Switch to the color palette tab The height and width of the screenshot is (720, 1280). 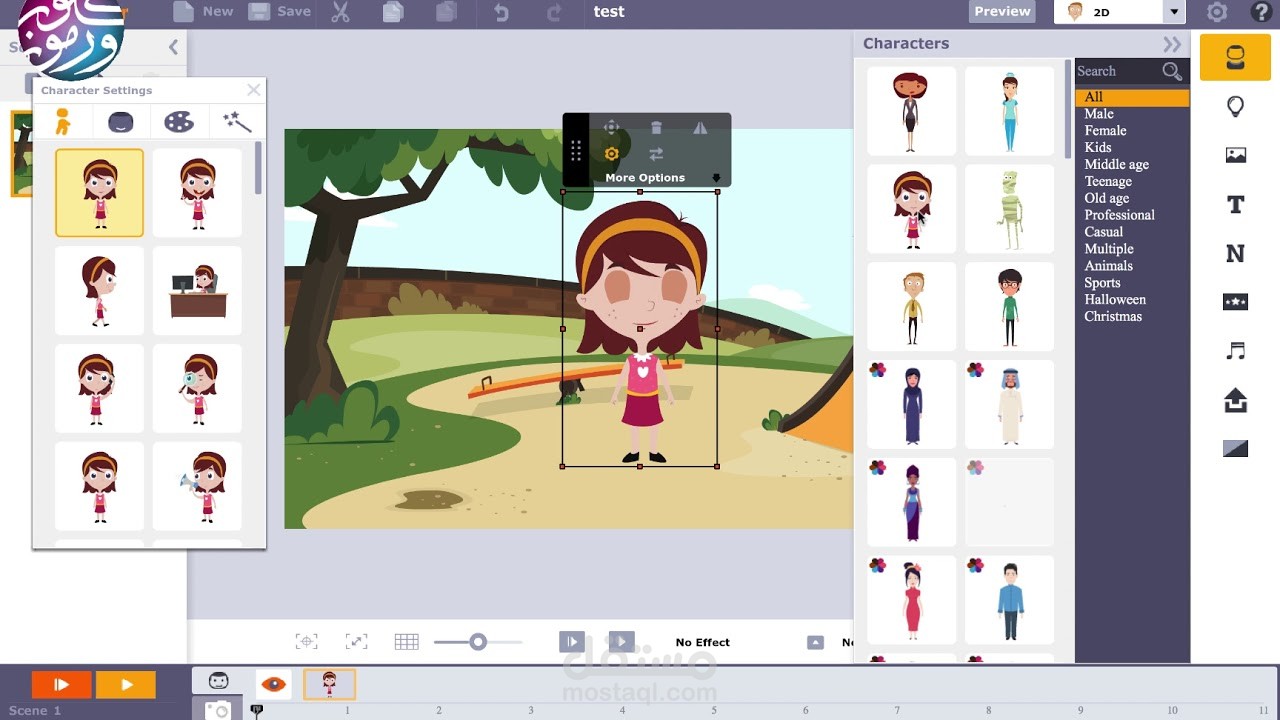point(179,122)
